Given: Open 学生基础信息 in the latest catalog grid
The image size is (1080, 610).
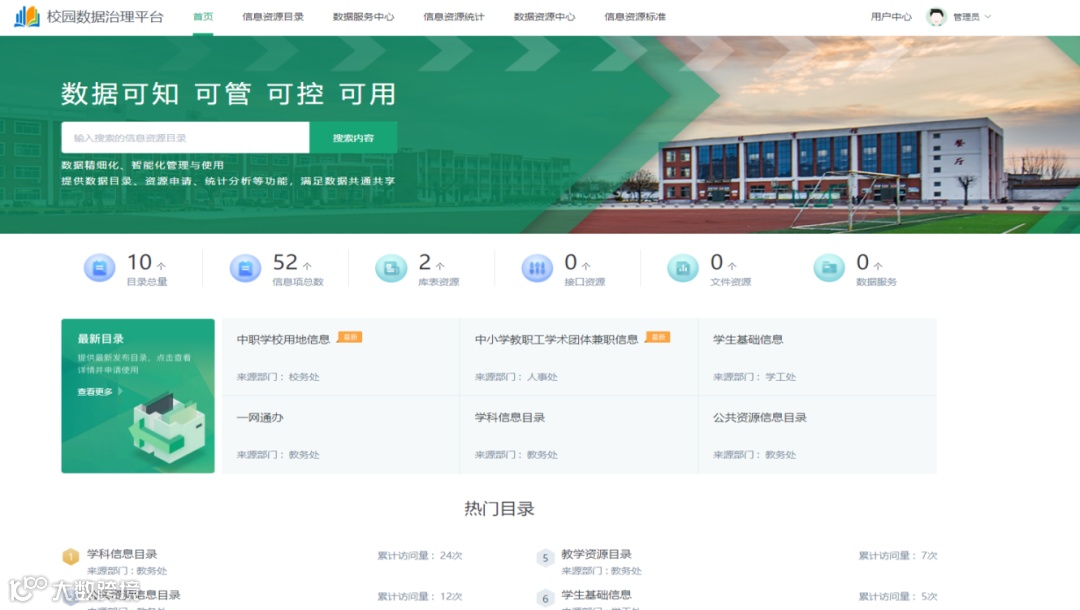Looking at the screenshot, I should [x=748, y=339].
